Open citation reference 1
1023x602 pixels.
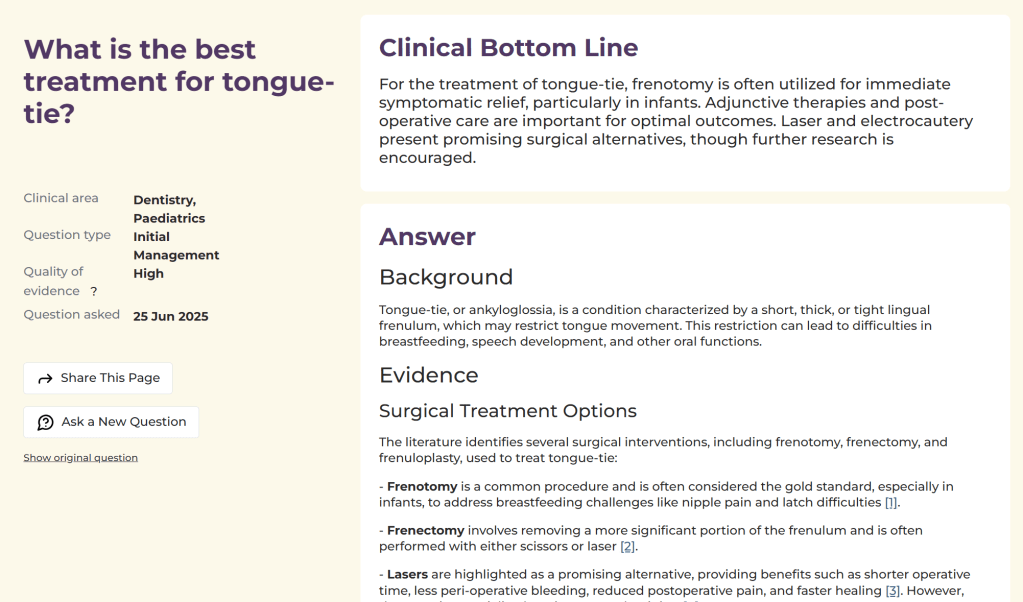tap(891, 503)
